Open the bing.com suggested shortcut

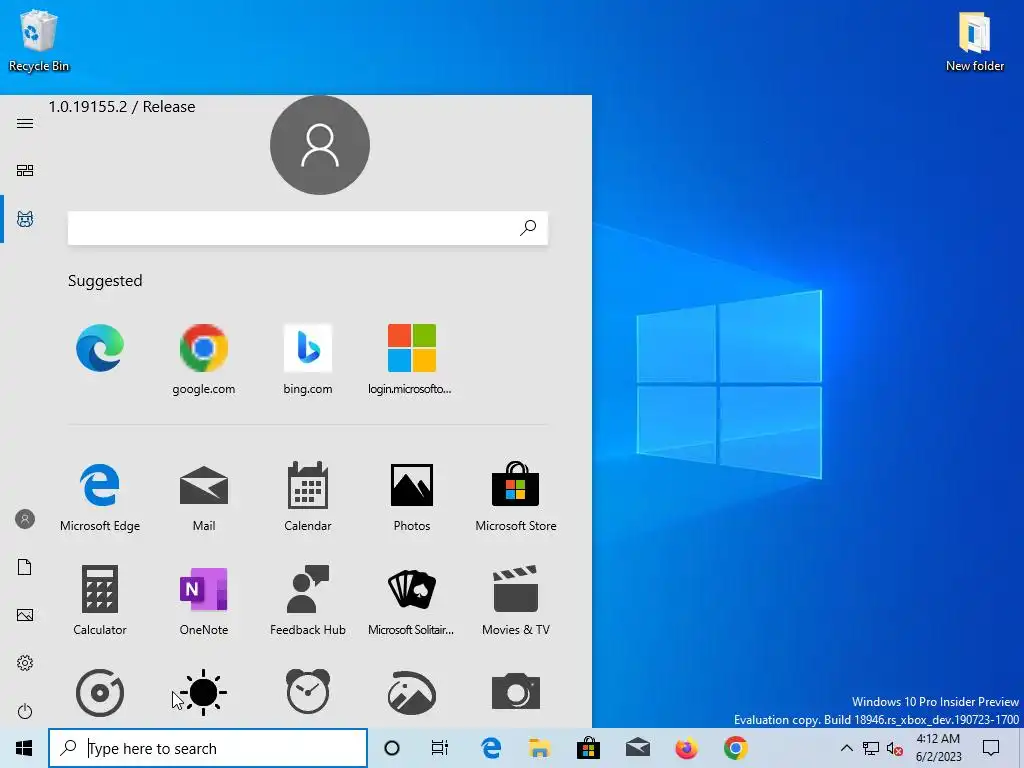pos(308,359)
